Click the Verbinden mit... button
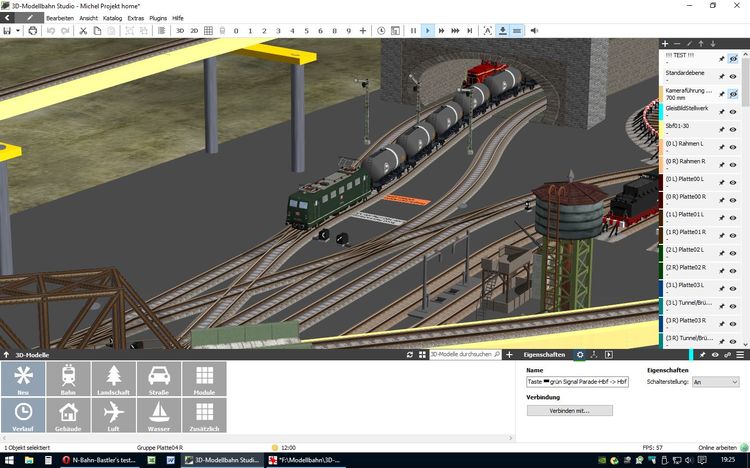This screenshot has height=468, width=750. (569, 410)
